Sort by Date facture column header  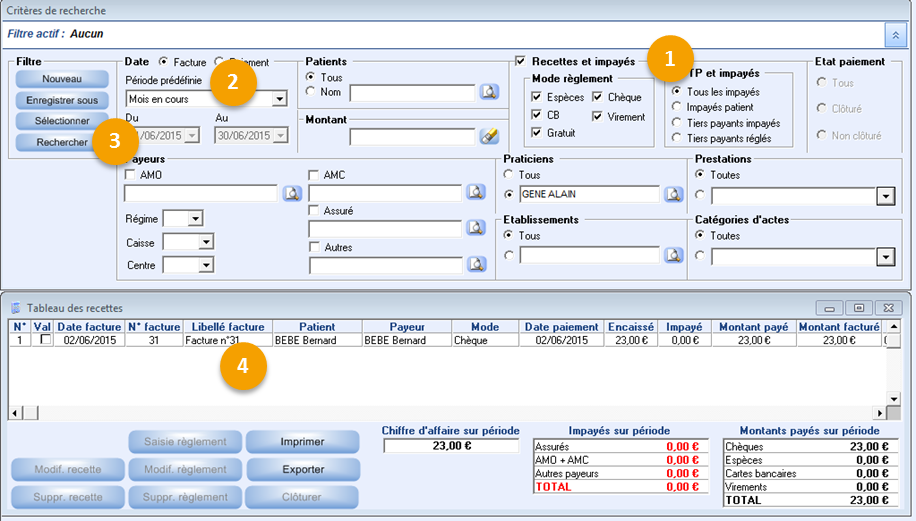point(89,327)
